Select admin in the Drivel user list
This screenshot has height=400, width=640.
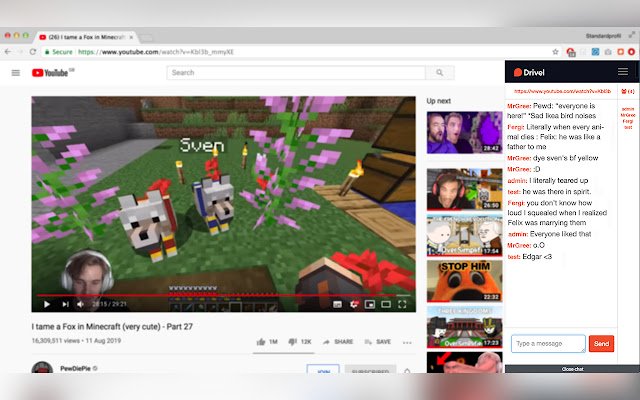tap(628, 109)
